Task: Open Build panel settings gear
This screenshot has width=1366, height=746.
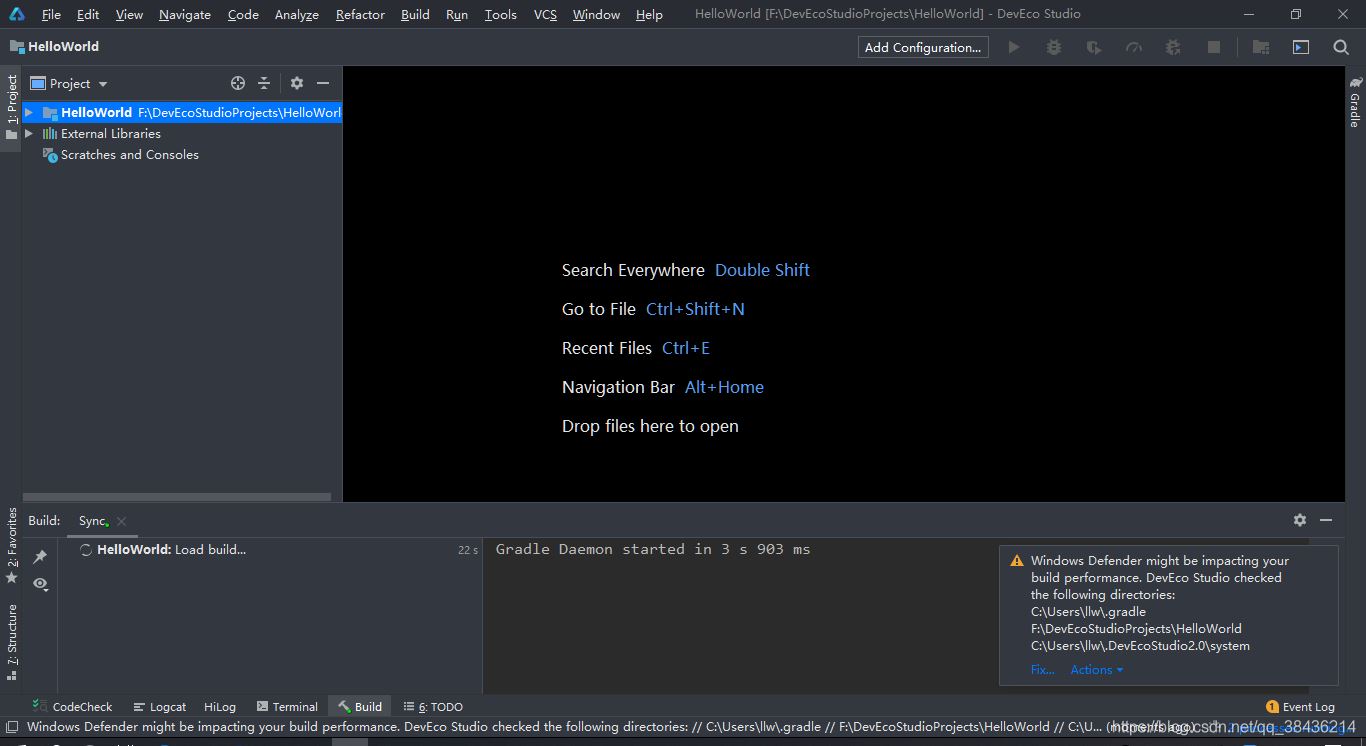Action: (1300, 520)
